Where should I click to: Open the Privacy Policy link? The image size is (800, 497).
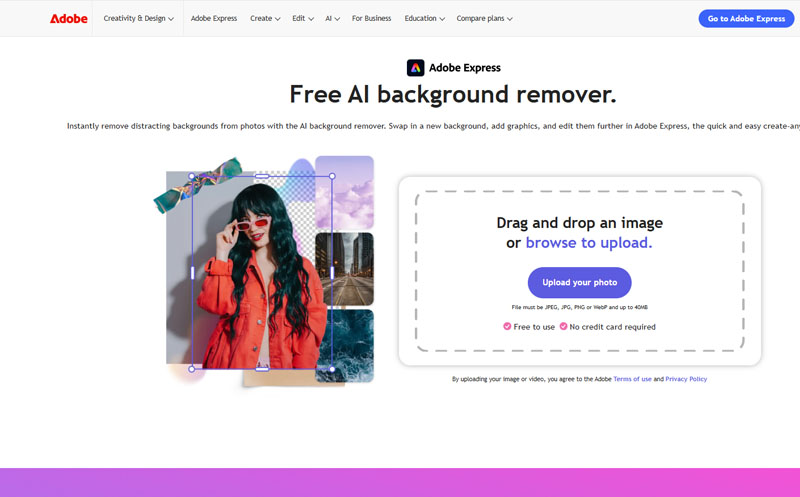pyautogui.click(x=686, y=379)
